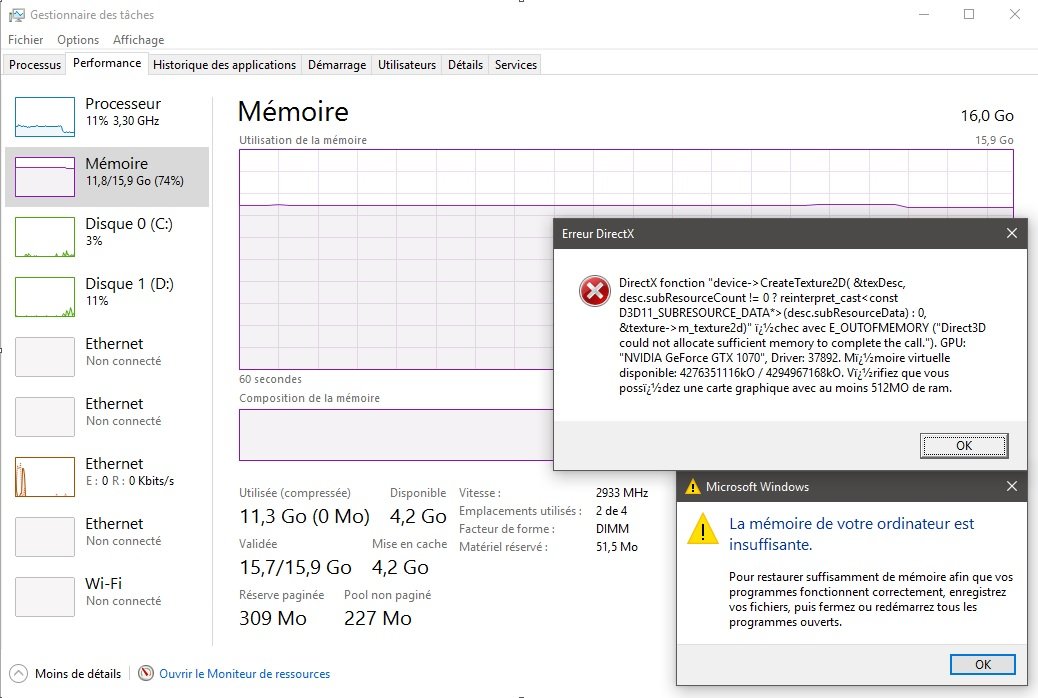Click the red DirectX error icon
The height and width of the screenshot is (698, 1038).
coord(595,292)
